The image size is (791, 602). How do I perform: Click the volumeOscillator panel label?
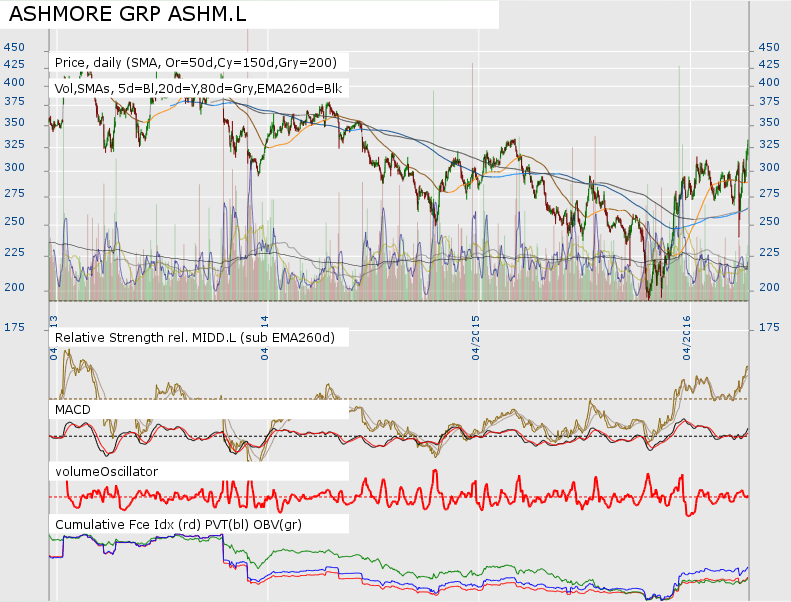(106, 471)
